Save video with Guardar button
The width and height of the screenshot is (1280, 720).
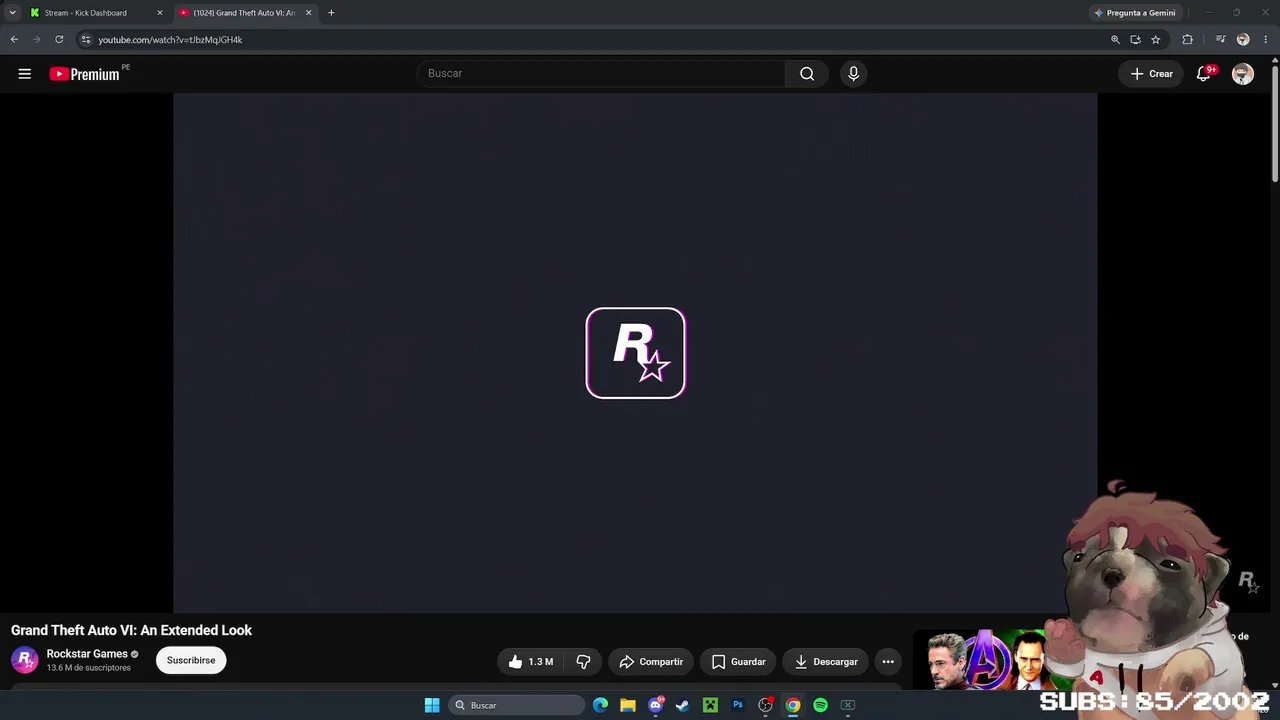[x=738, y=661]
